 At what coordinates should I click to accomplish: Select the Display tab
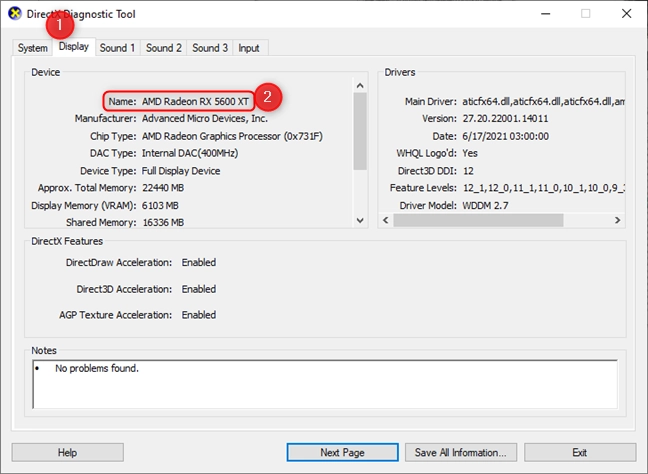[74, 47]
